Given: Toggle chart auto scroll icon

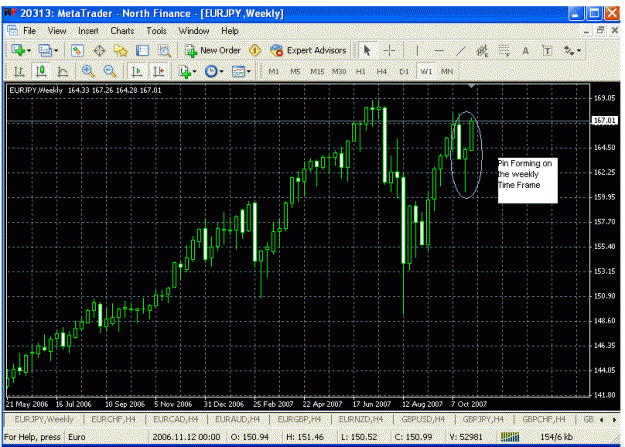Looking at the screenshot, I should click(x=137, y=71).
